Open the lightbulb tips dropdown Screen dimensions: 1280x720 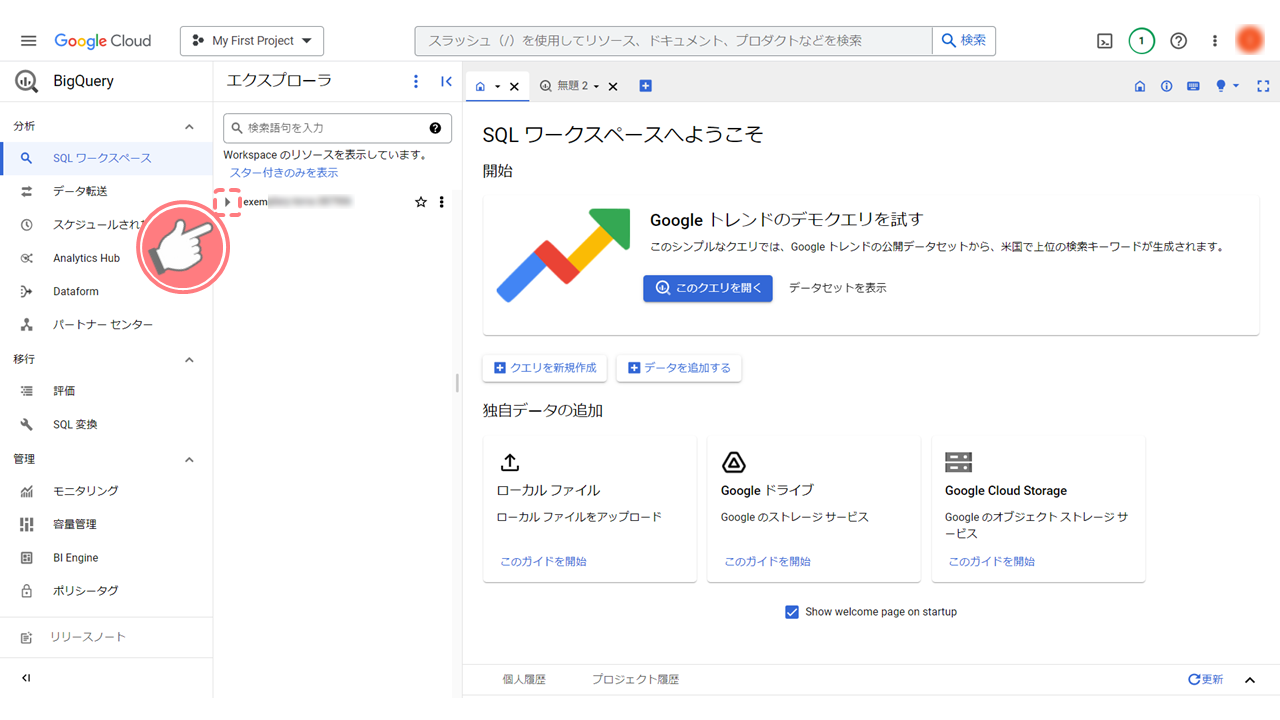(x=1227, y=86)
